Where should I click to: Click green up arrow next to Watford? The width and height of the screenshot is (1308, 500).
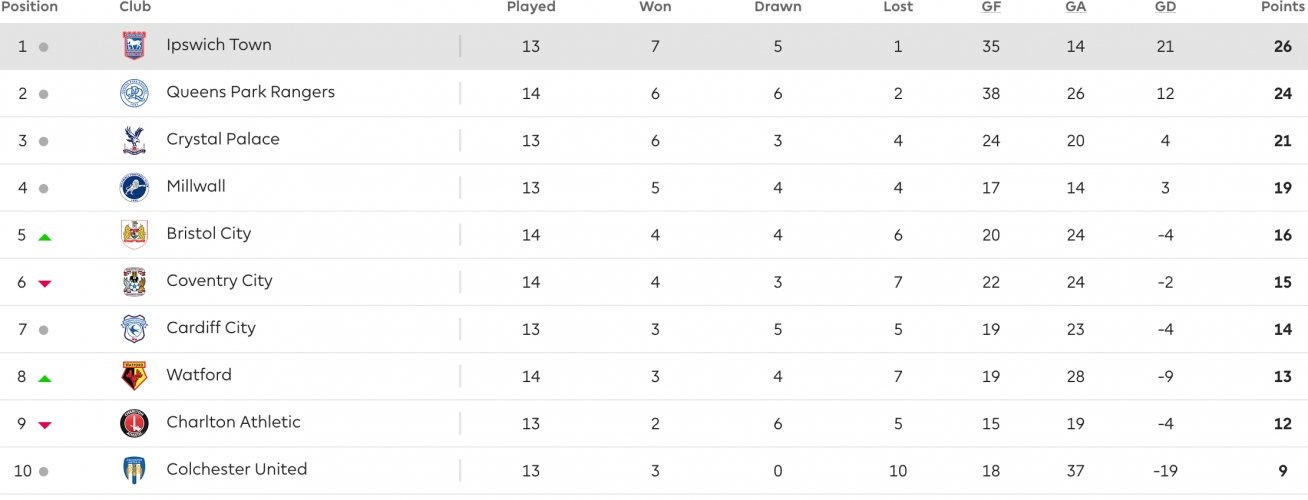pos(44,379)
